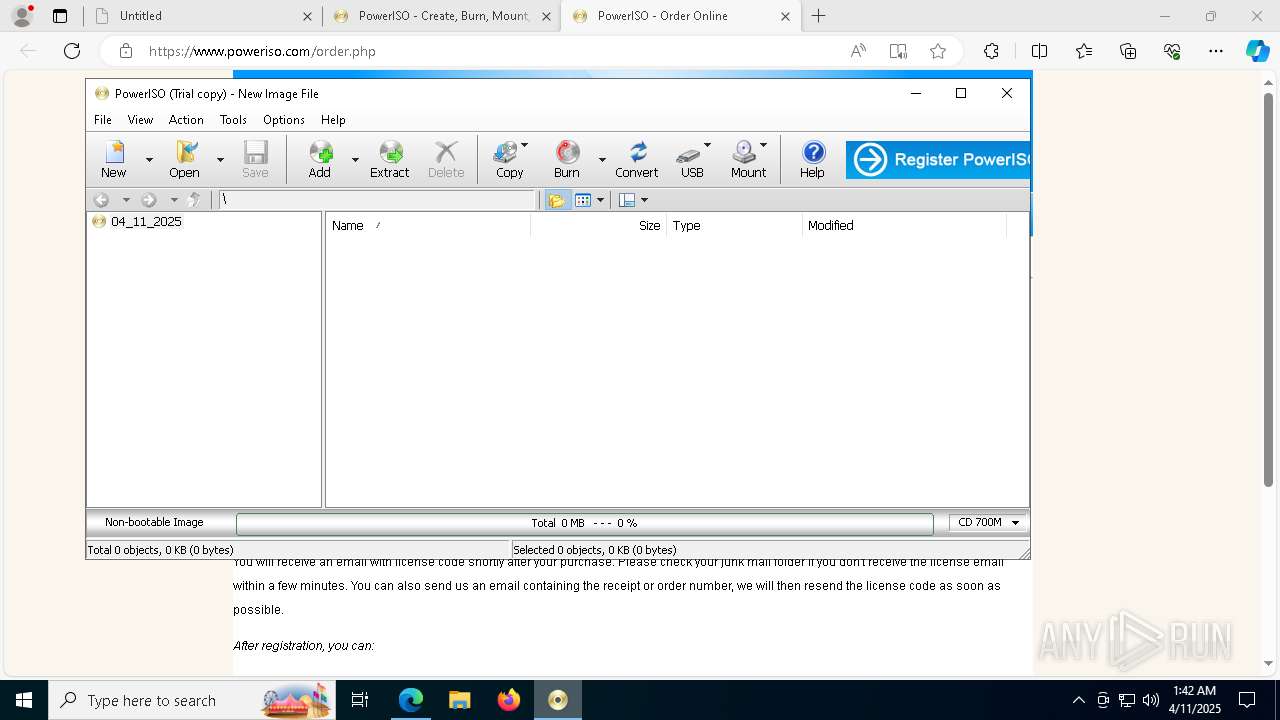Image resolution: width=1280 pixels, height=720 pixels.
Task: Click the Mount toolbar icon
Action: click(748, 159)
